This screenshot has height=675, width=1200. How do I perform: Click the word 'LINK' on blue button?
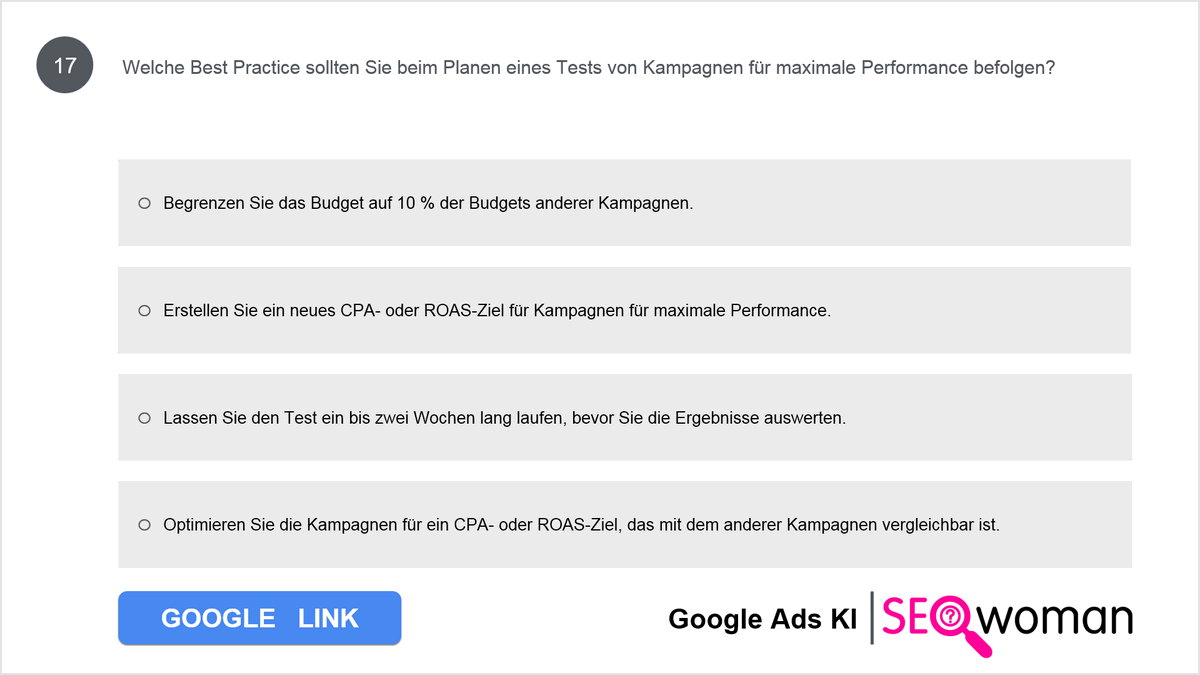pos(328,618)
